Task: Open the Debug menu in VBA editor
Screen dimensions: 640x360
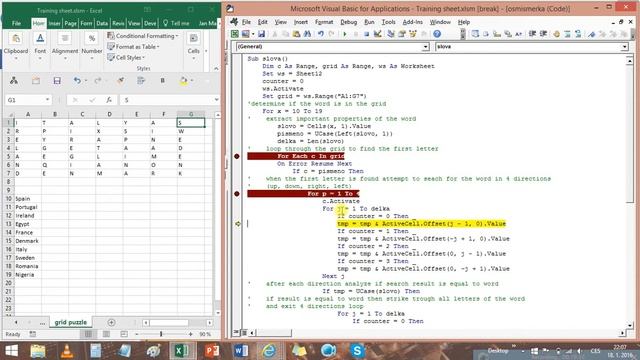Action: click(349, 22)
